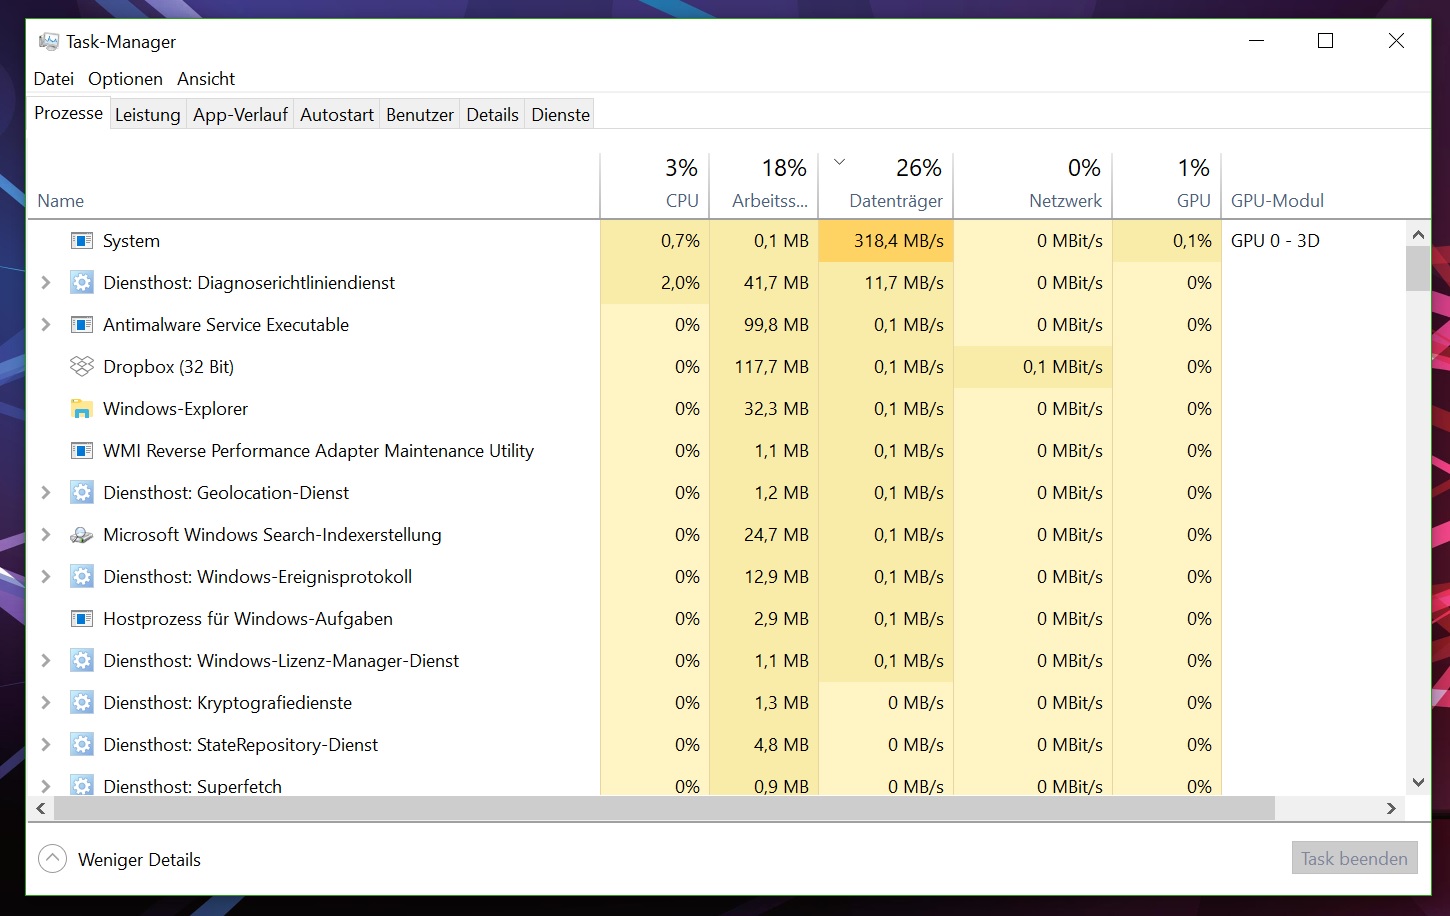The image size is (1450, 916).
Task: Sort by the CPU column header
Action: click(655, 185)
